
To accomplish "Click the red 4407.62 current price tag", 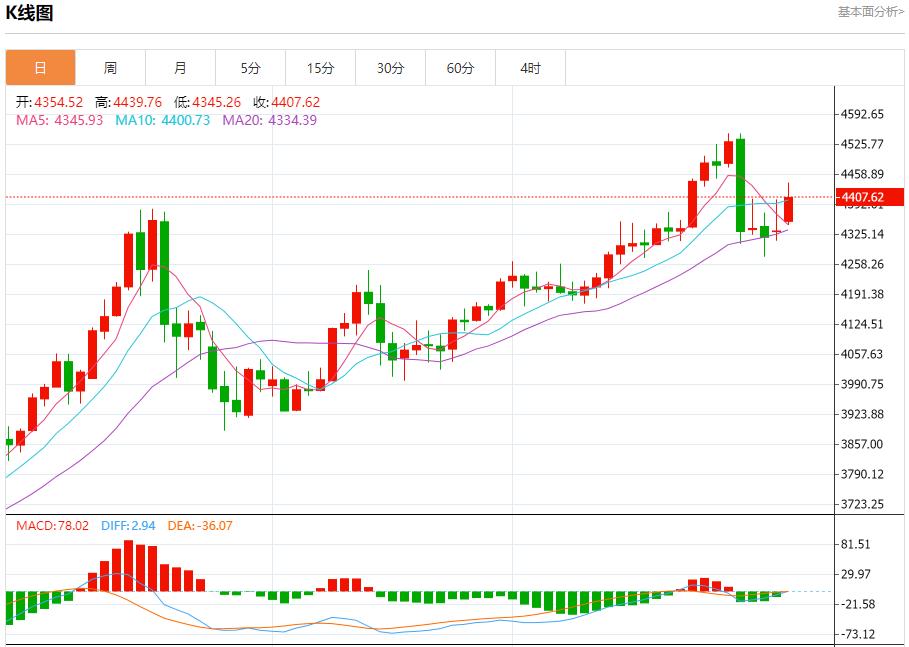I will click(x=861, y=197).
